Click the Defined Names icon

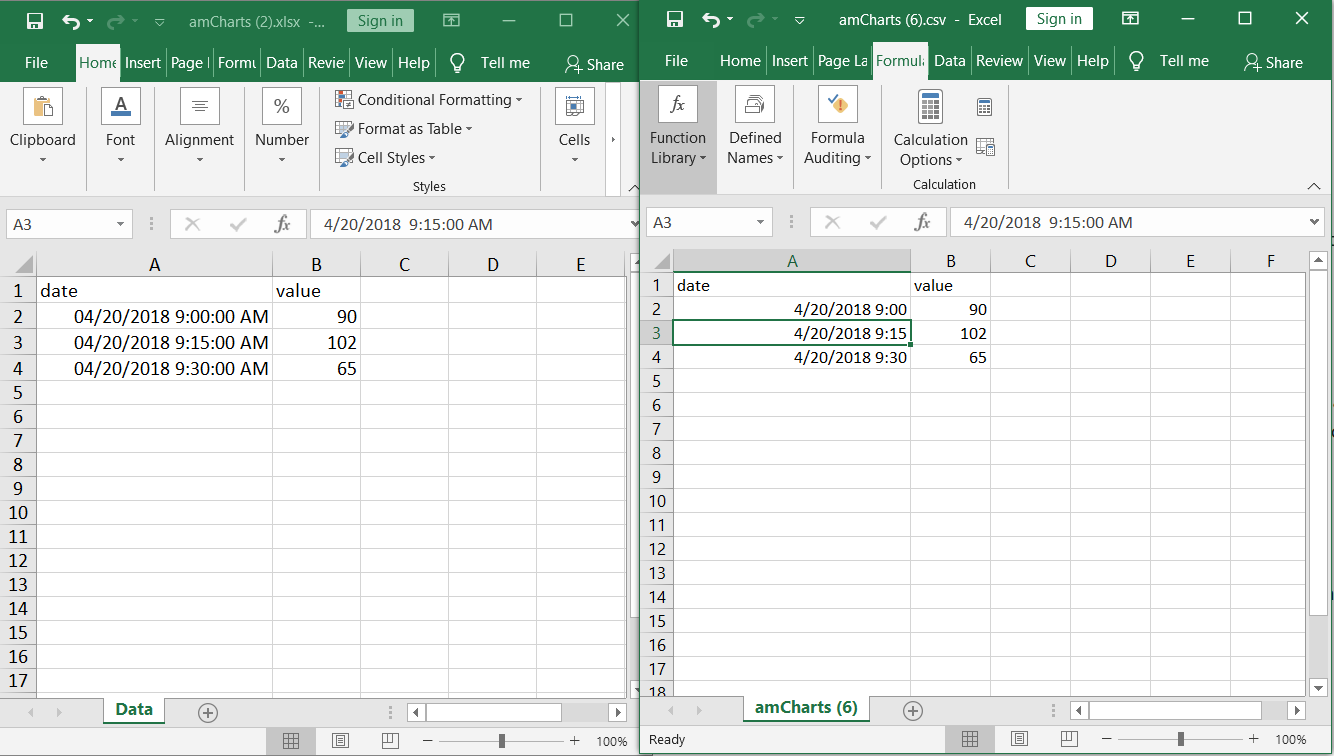click(x=755, y=103)
